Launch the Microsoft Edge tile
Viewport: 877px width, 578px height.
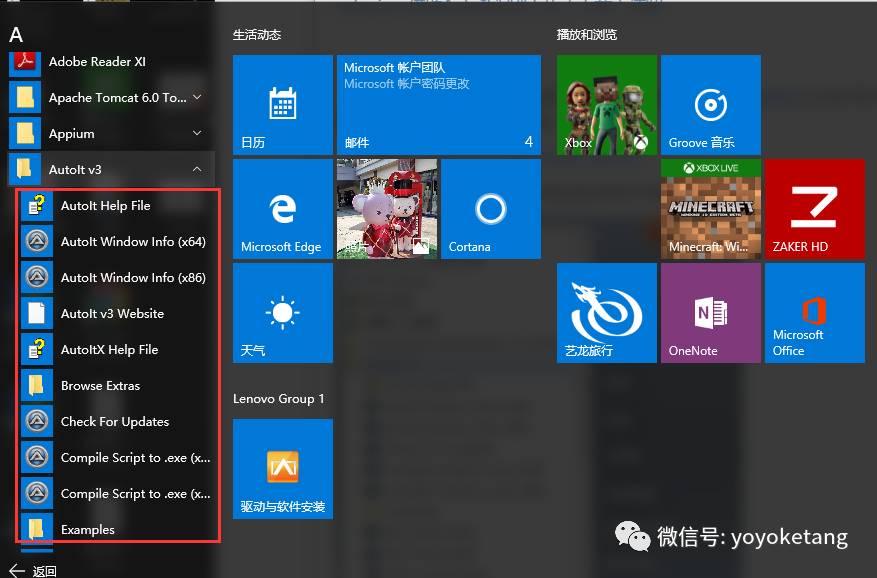coord(282,209)
